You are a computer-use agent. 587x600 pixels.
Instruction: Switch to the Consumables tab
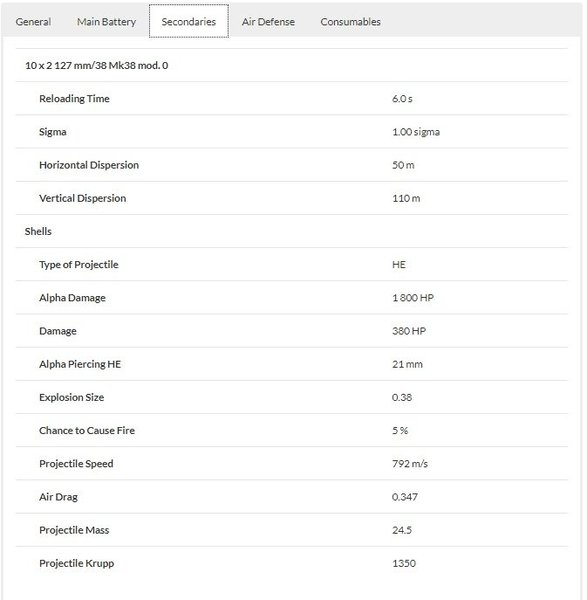[x=351, y=22]
